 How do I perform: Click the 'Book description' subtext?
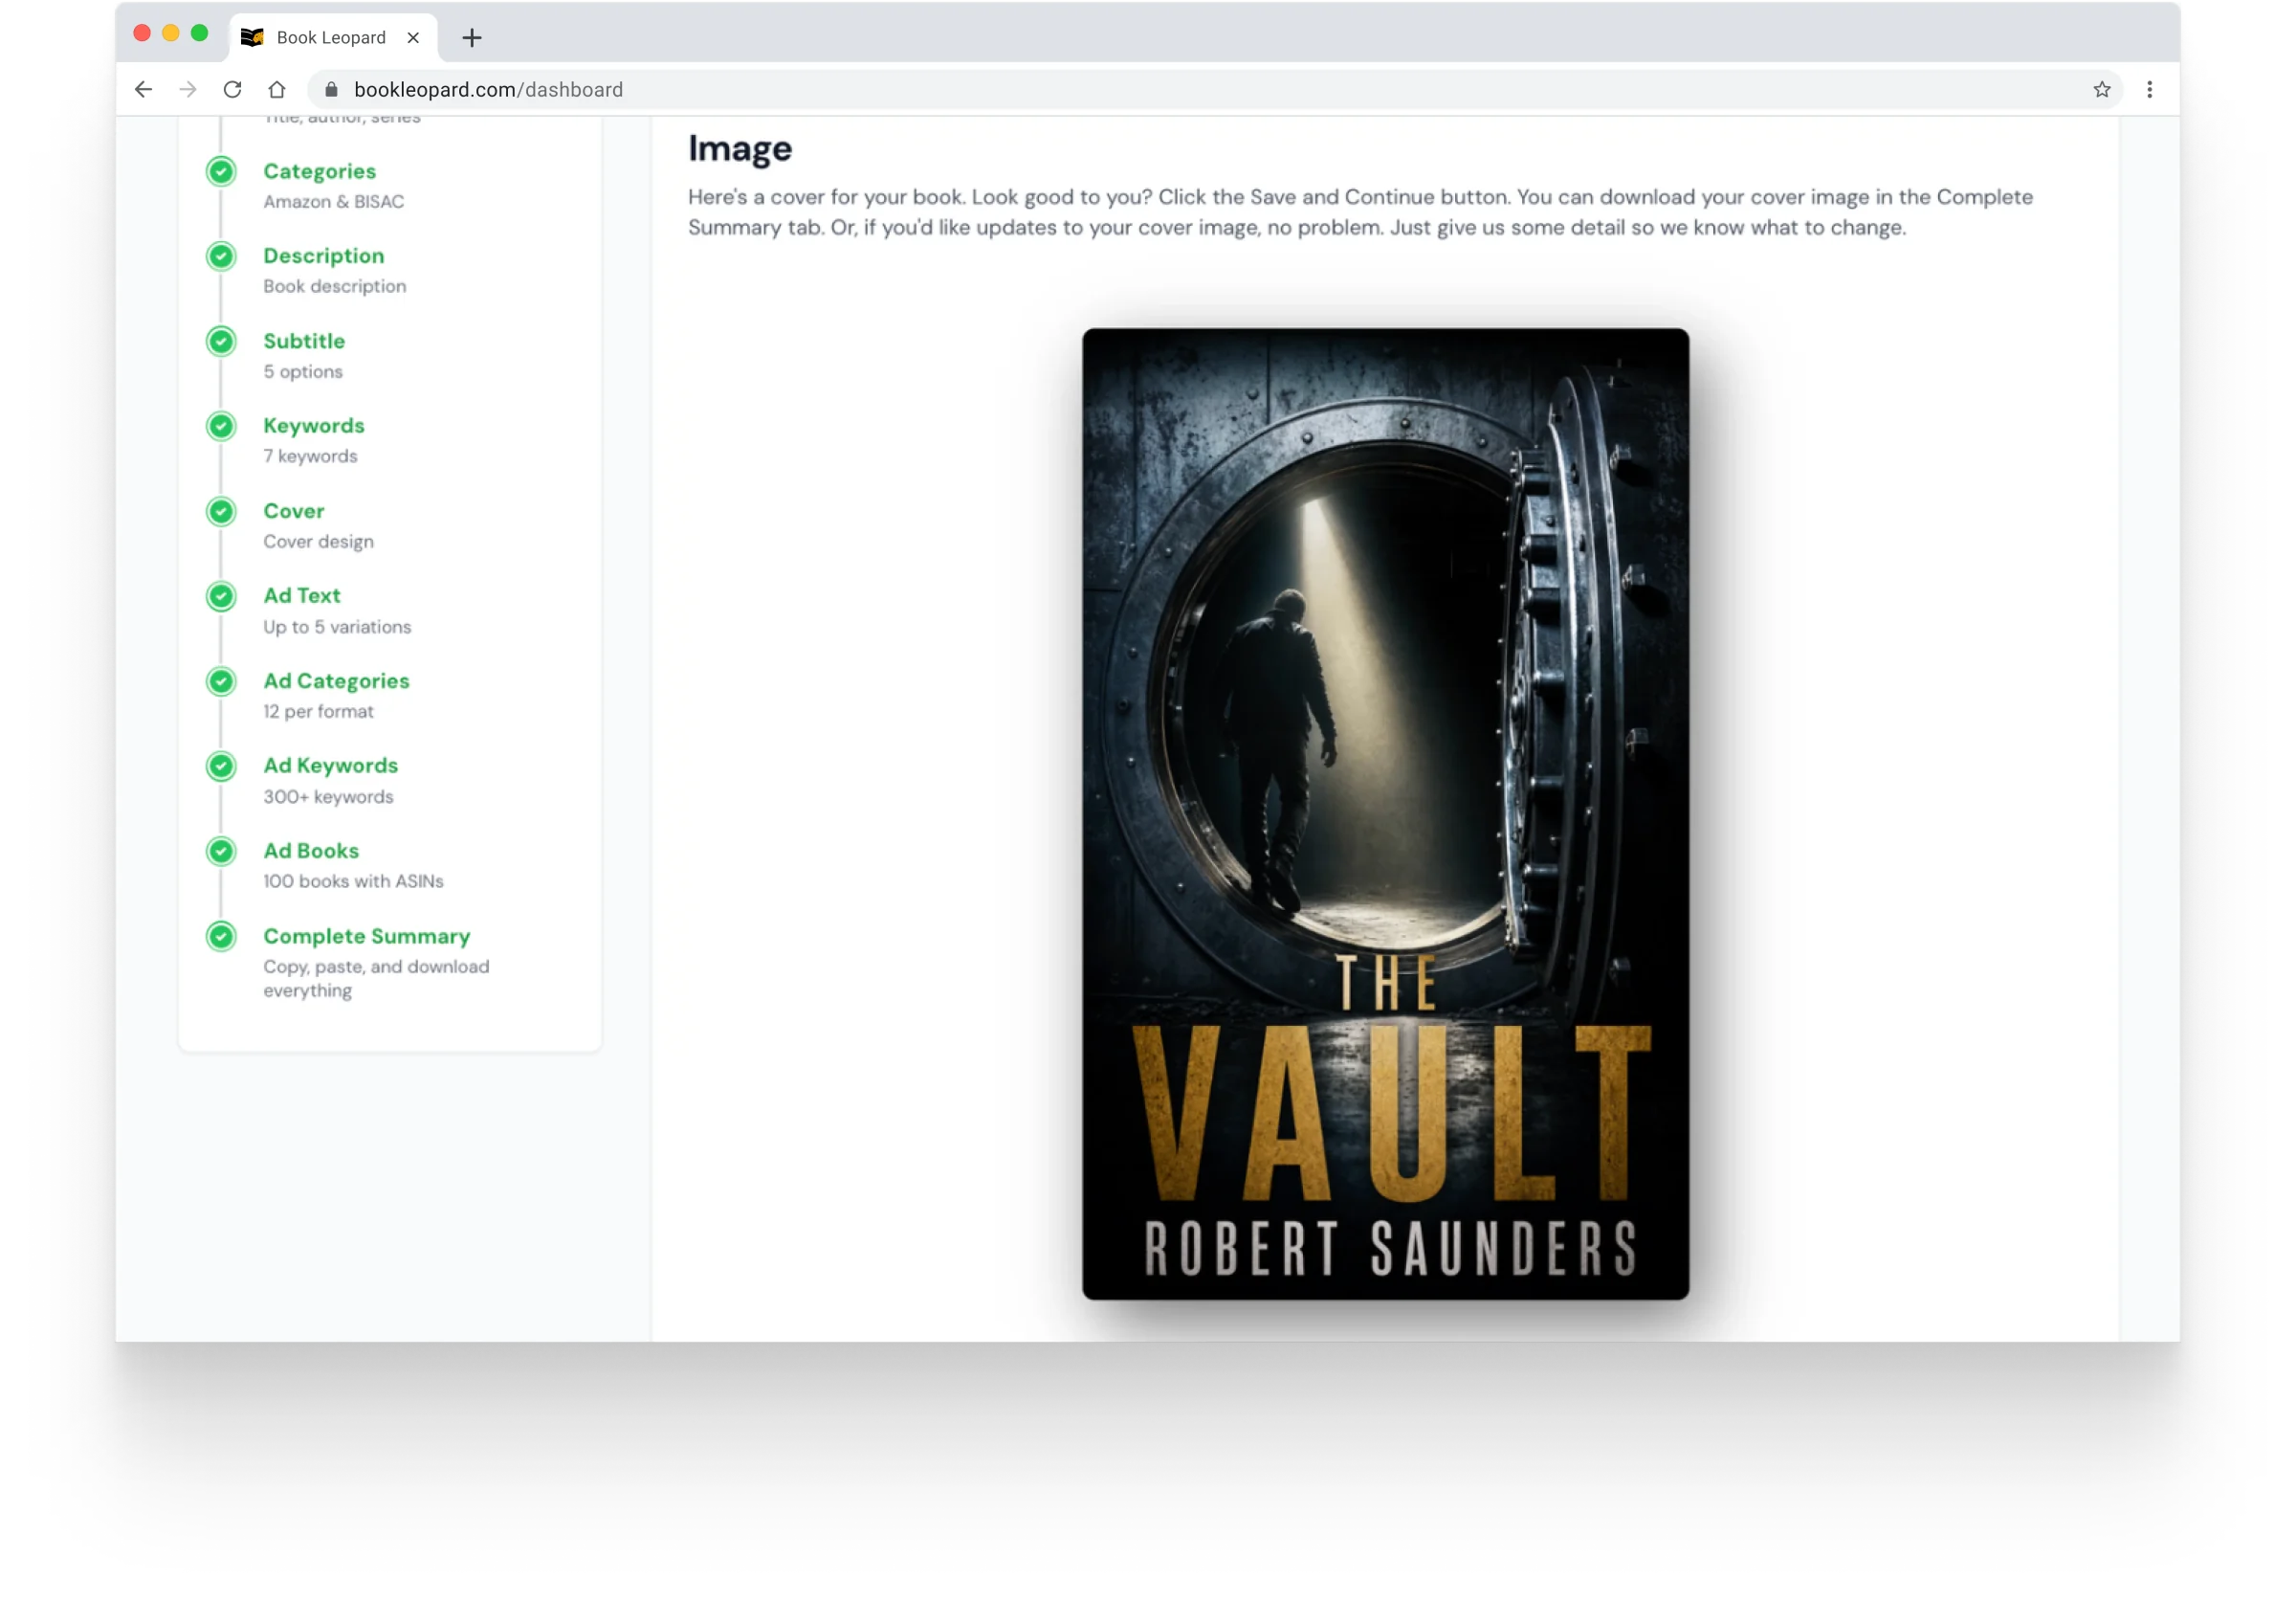point(335,287)
